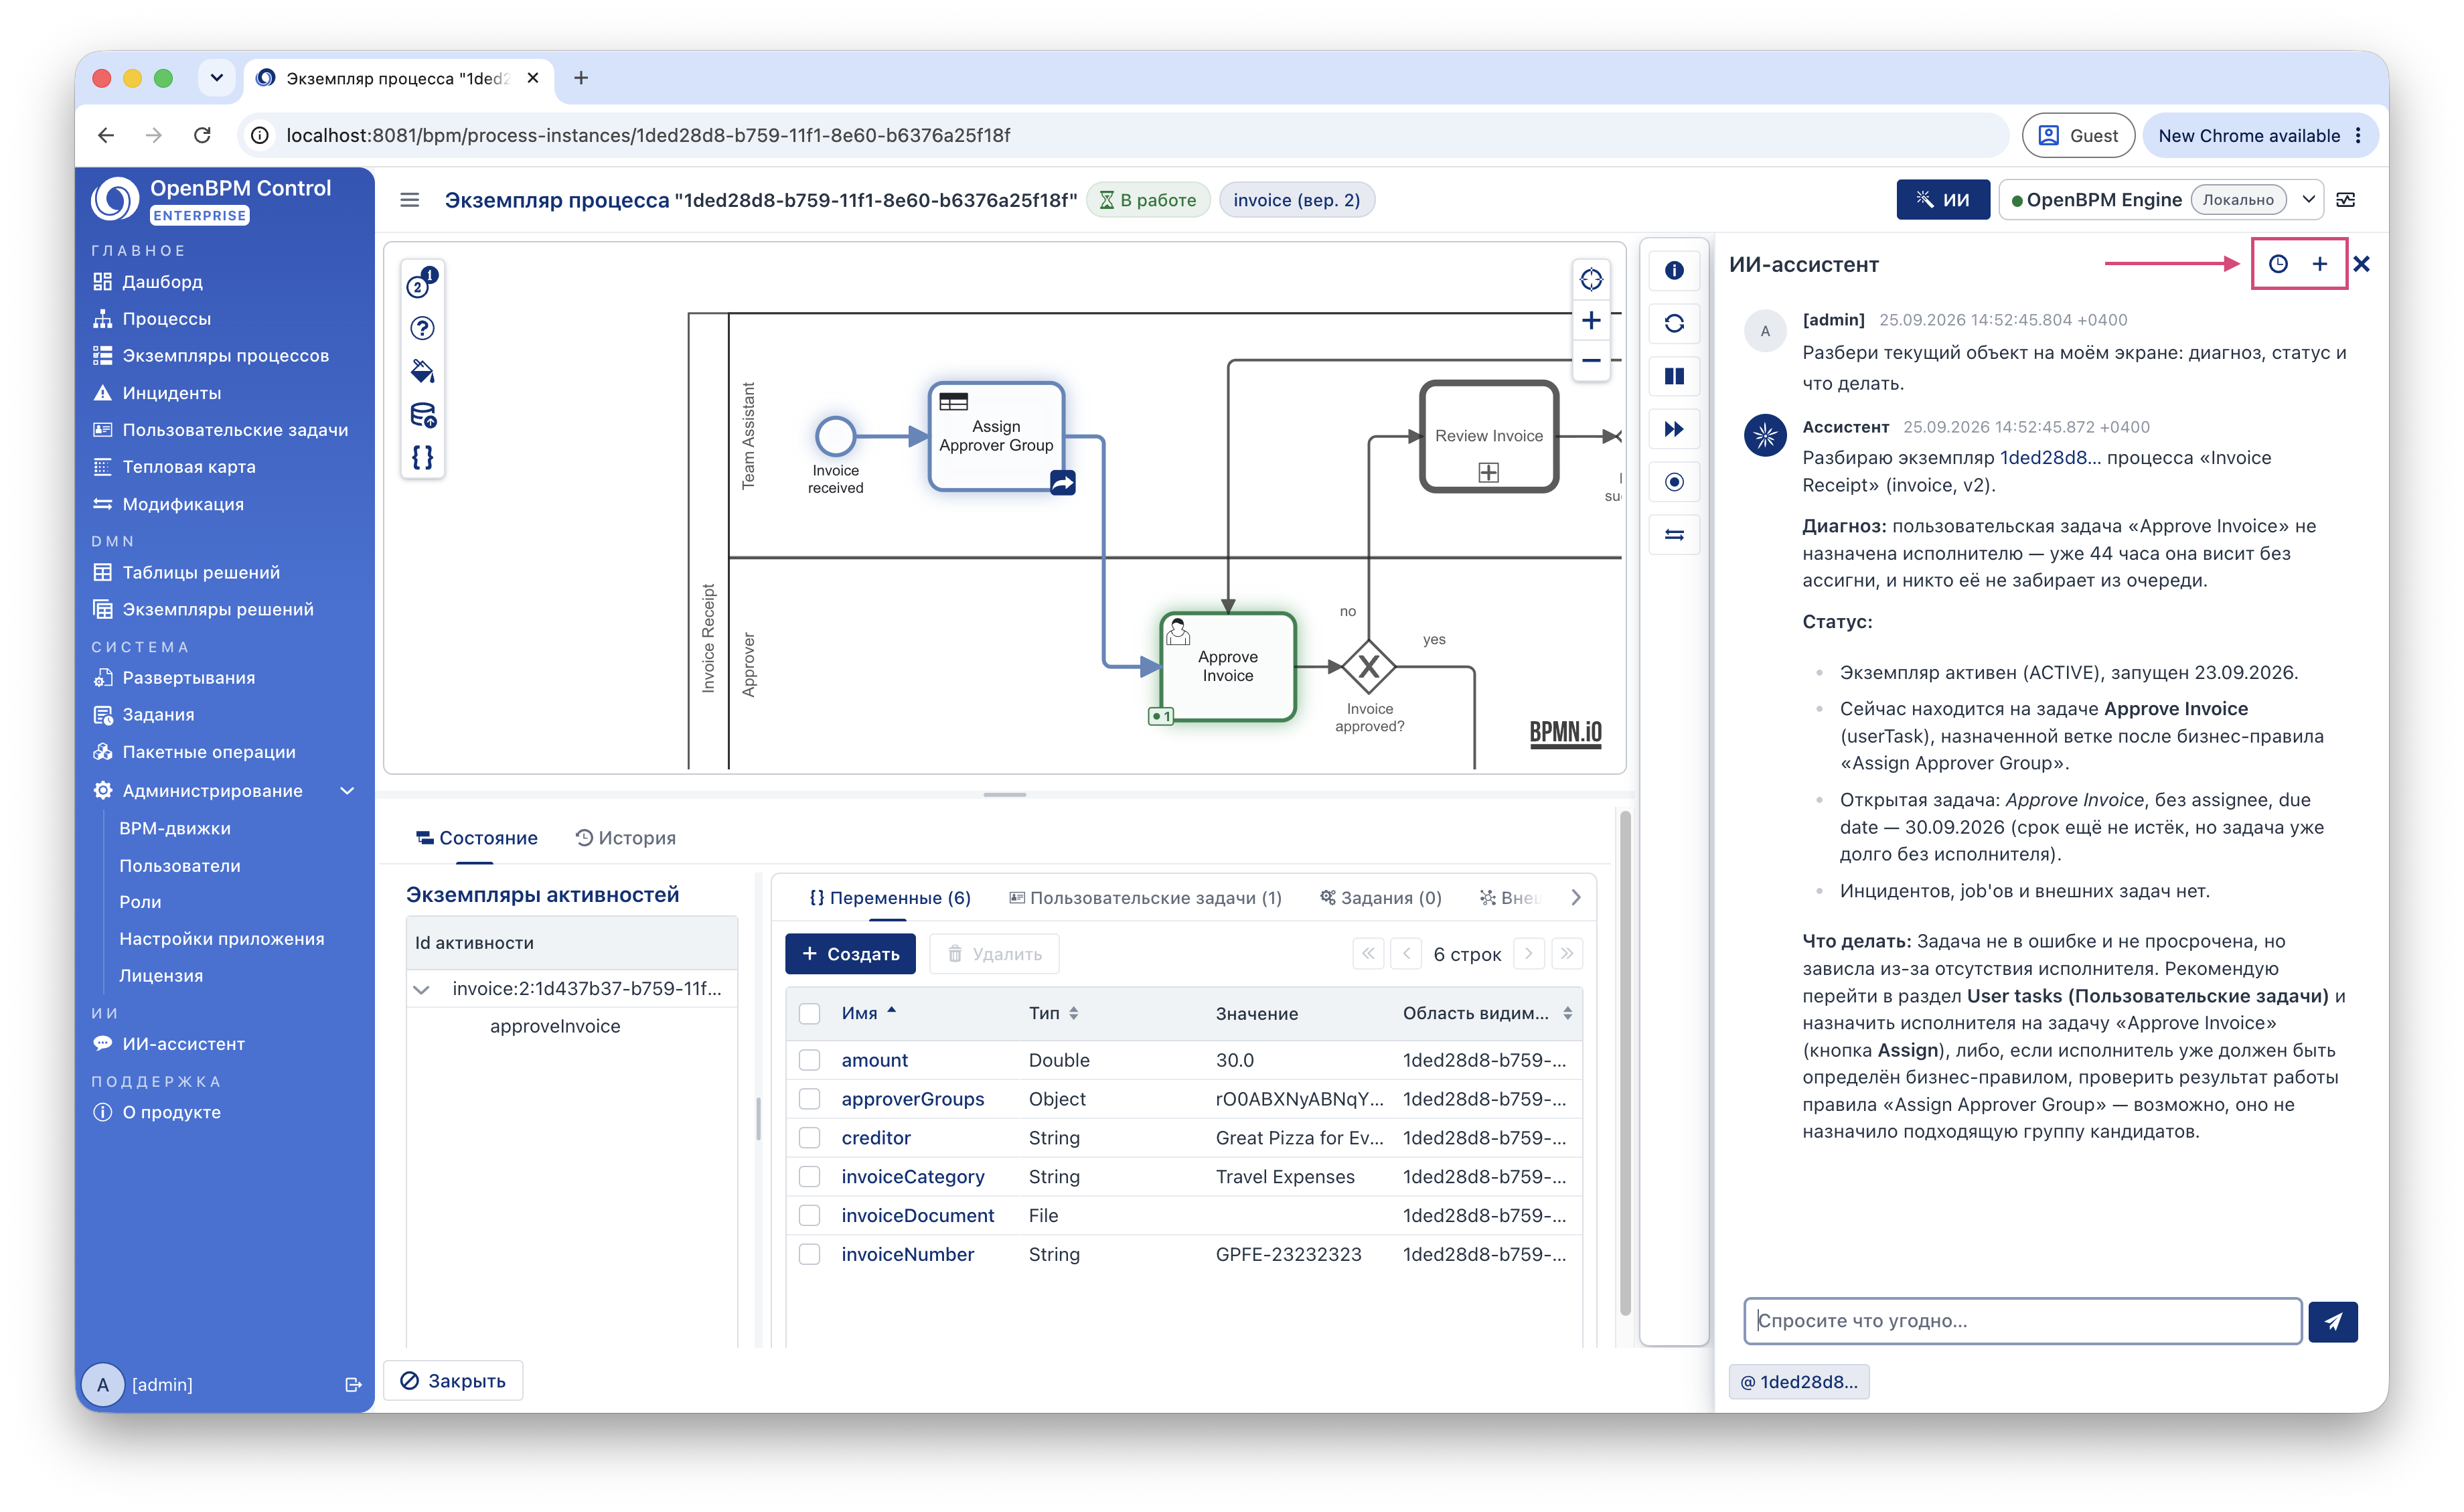The height and width of the screenshot is (1512, 2464).
Task: Click the paint bucket icon on diagram toolbar
Action: [422, 371]
